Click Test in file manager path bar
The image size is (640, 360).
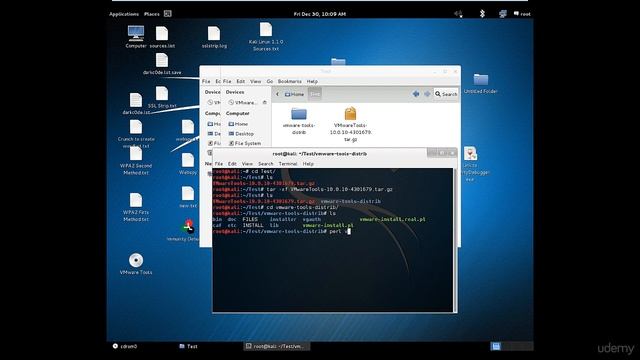tap(315, 94)
